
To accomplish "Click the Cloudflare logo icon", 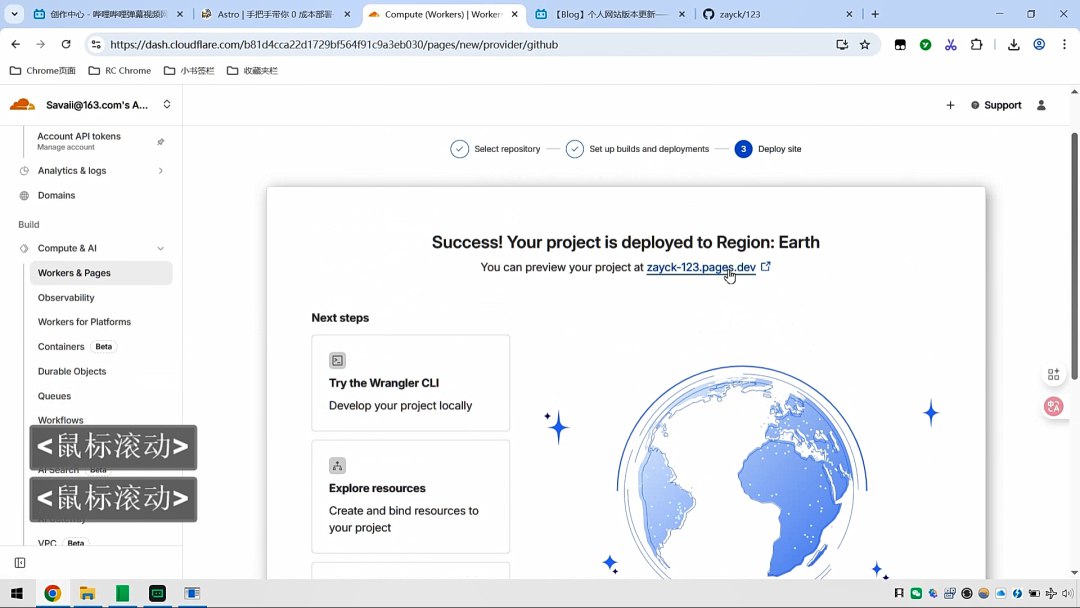I will (22, 105).
